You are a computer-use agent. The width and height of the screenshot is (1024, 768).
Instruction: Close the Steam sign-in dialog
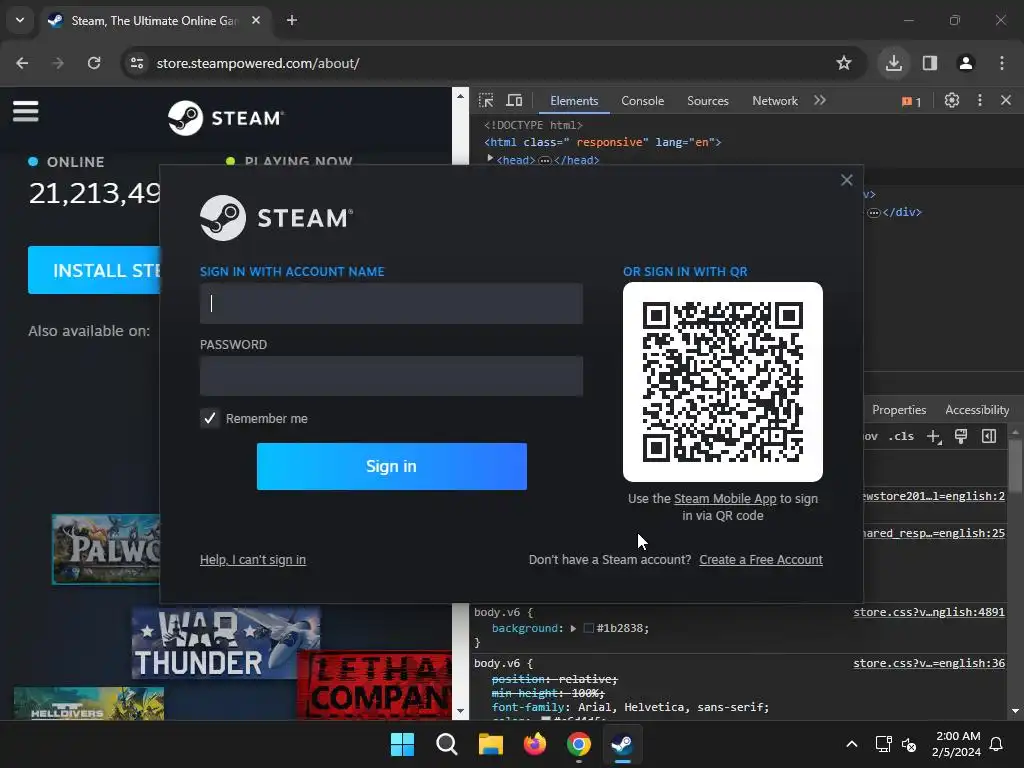(x=846, y=180)
